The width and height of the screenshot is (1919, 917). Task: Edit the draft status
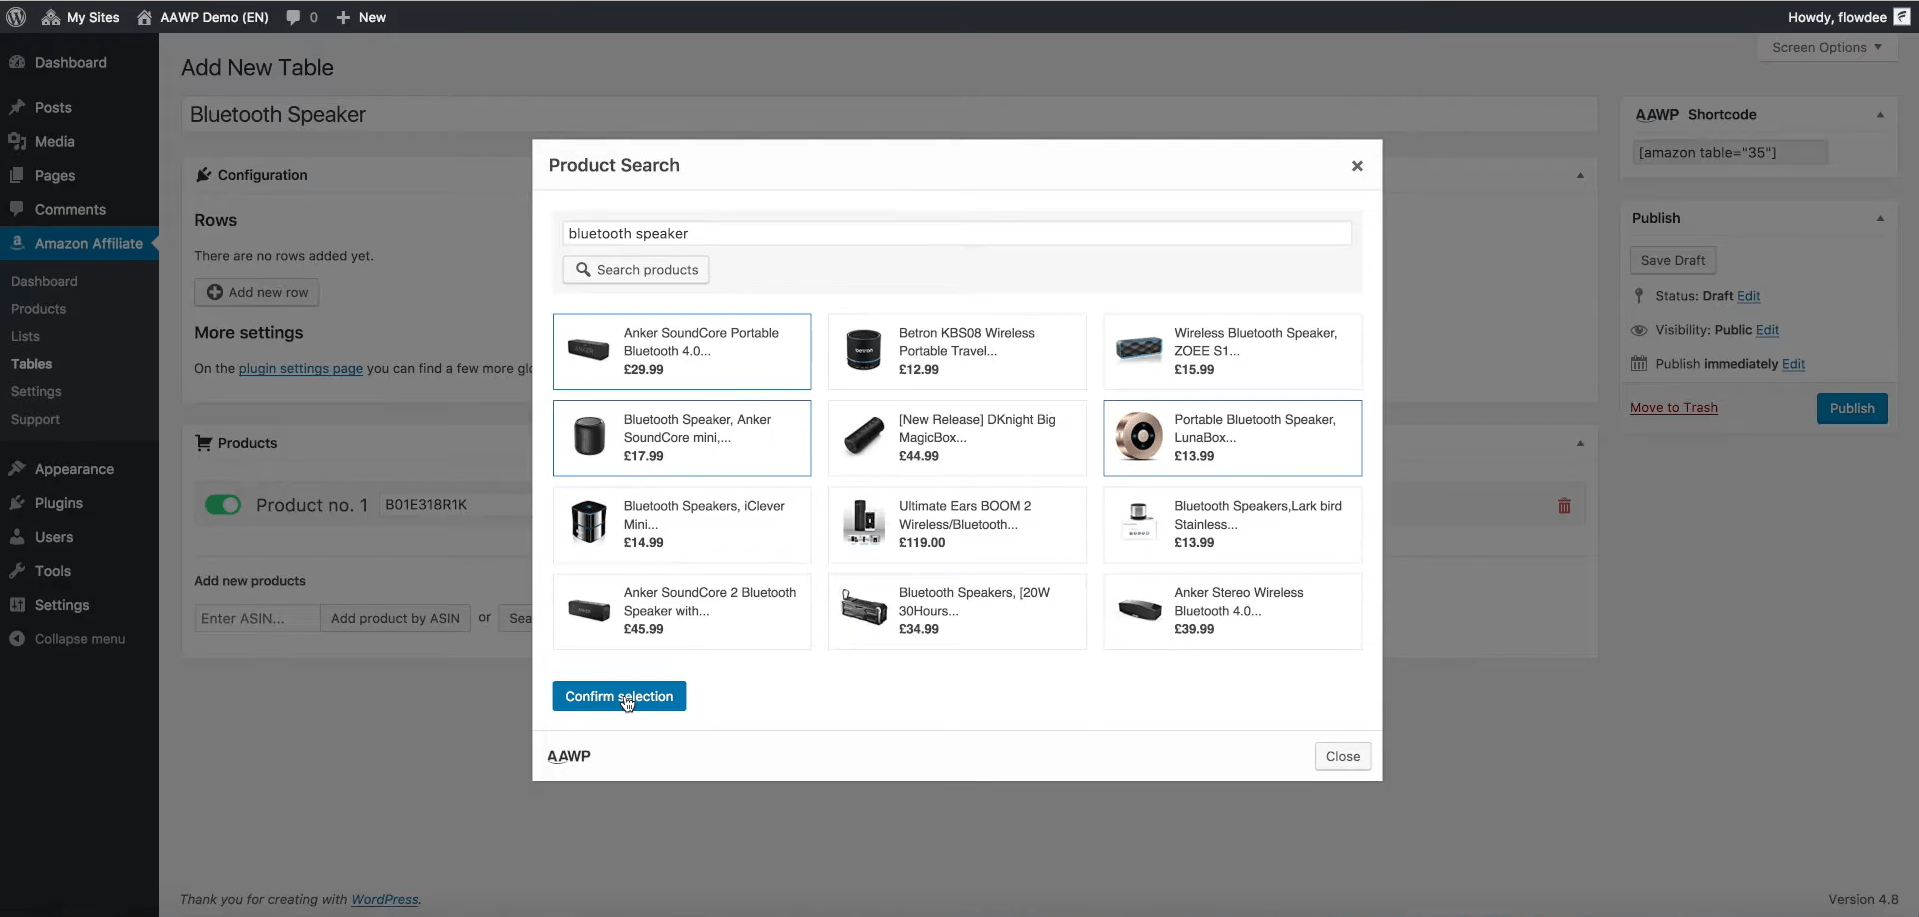(1748, 296)
